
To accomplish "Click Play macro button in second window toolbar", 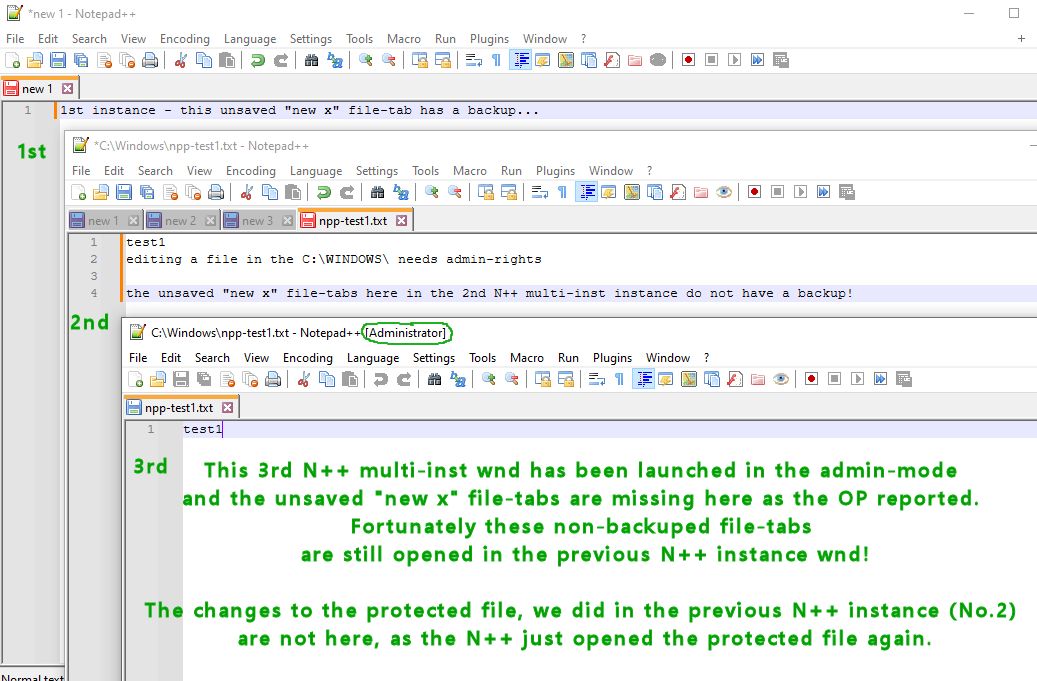I will [801, 192].
